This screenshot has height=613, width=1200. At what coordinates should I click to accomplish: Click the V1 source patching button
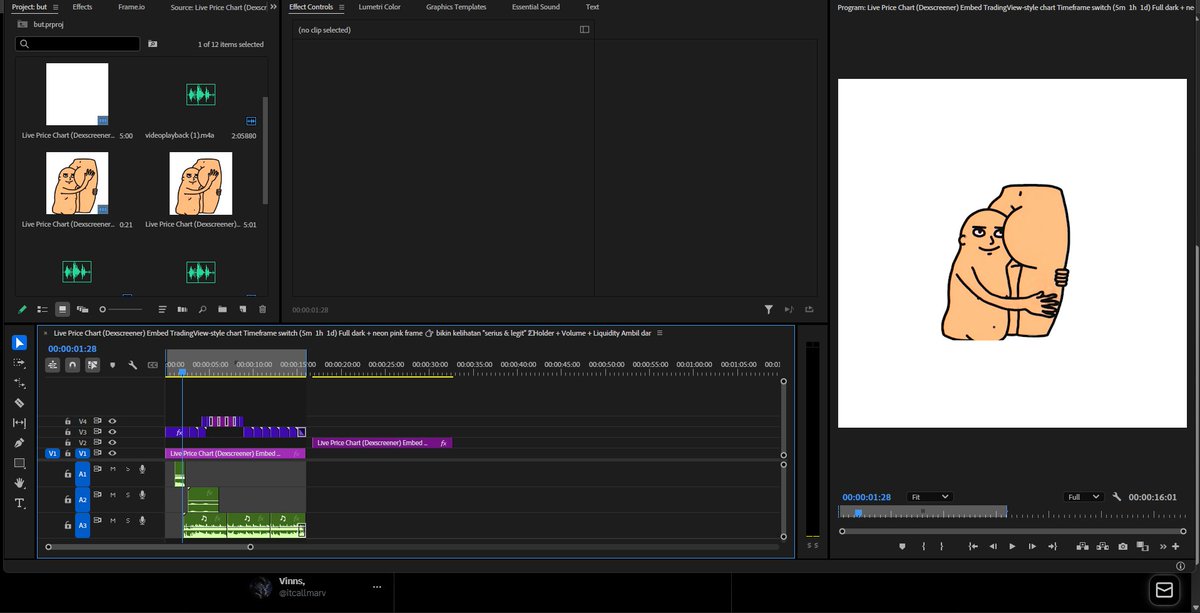[x=53, y=453]
